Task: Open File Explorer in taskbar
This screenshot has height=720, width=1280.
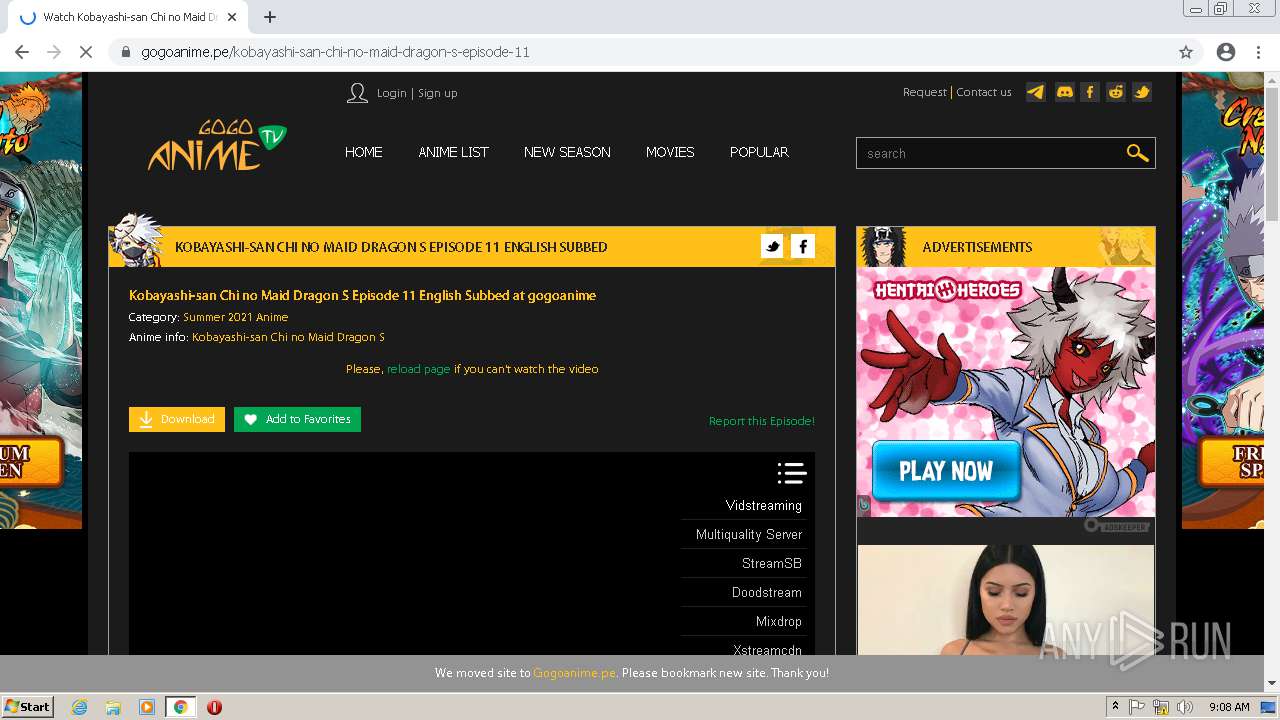Action: pyautogui.click(x=113, y=707)
